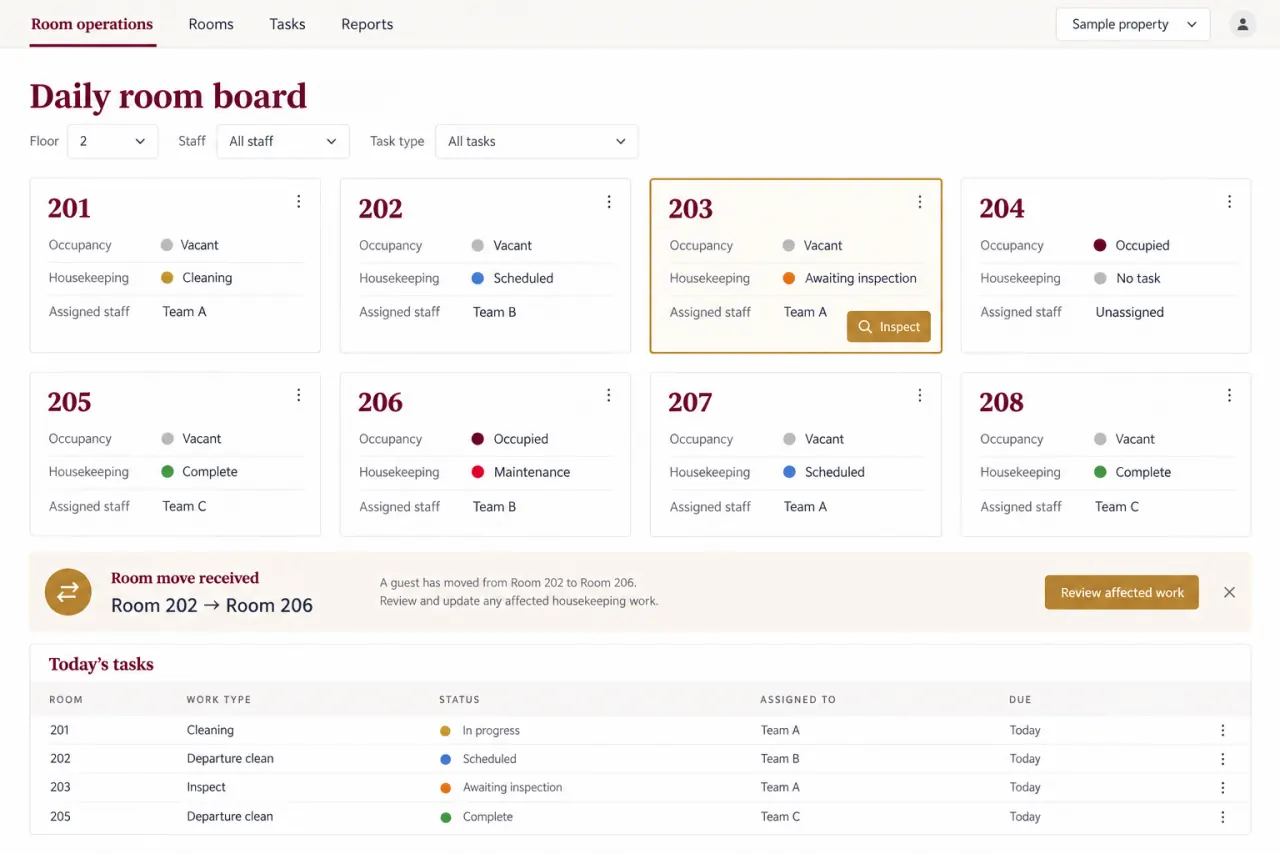
Task: Click orange Awaiting inspection dot on room 203 card
Action: 789,278
